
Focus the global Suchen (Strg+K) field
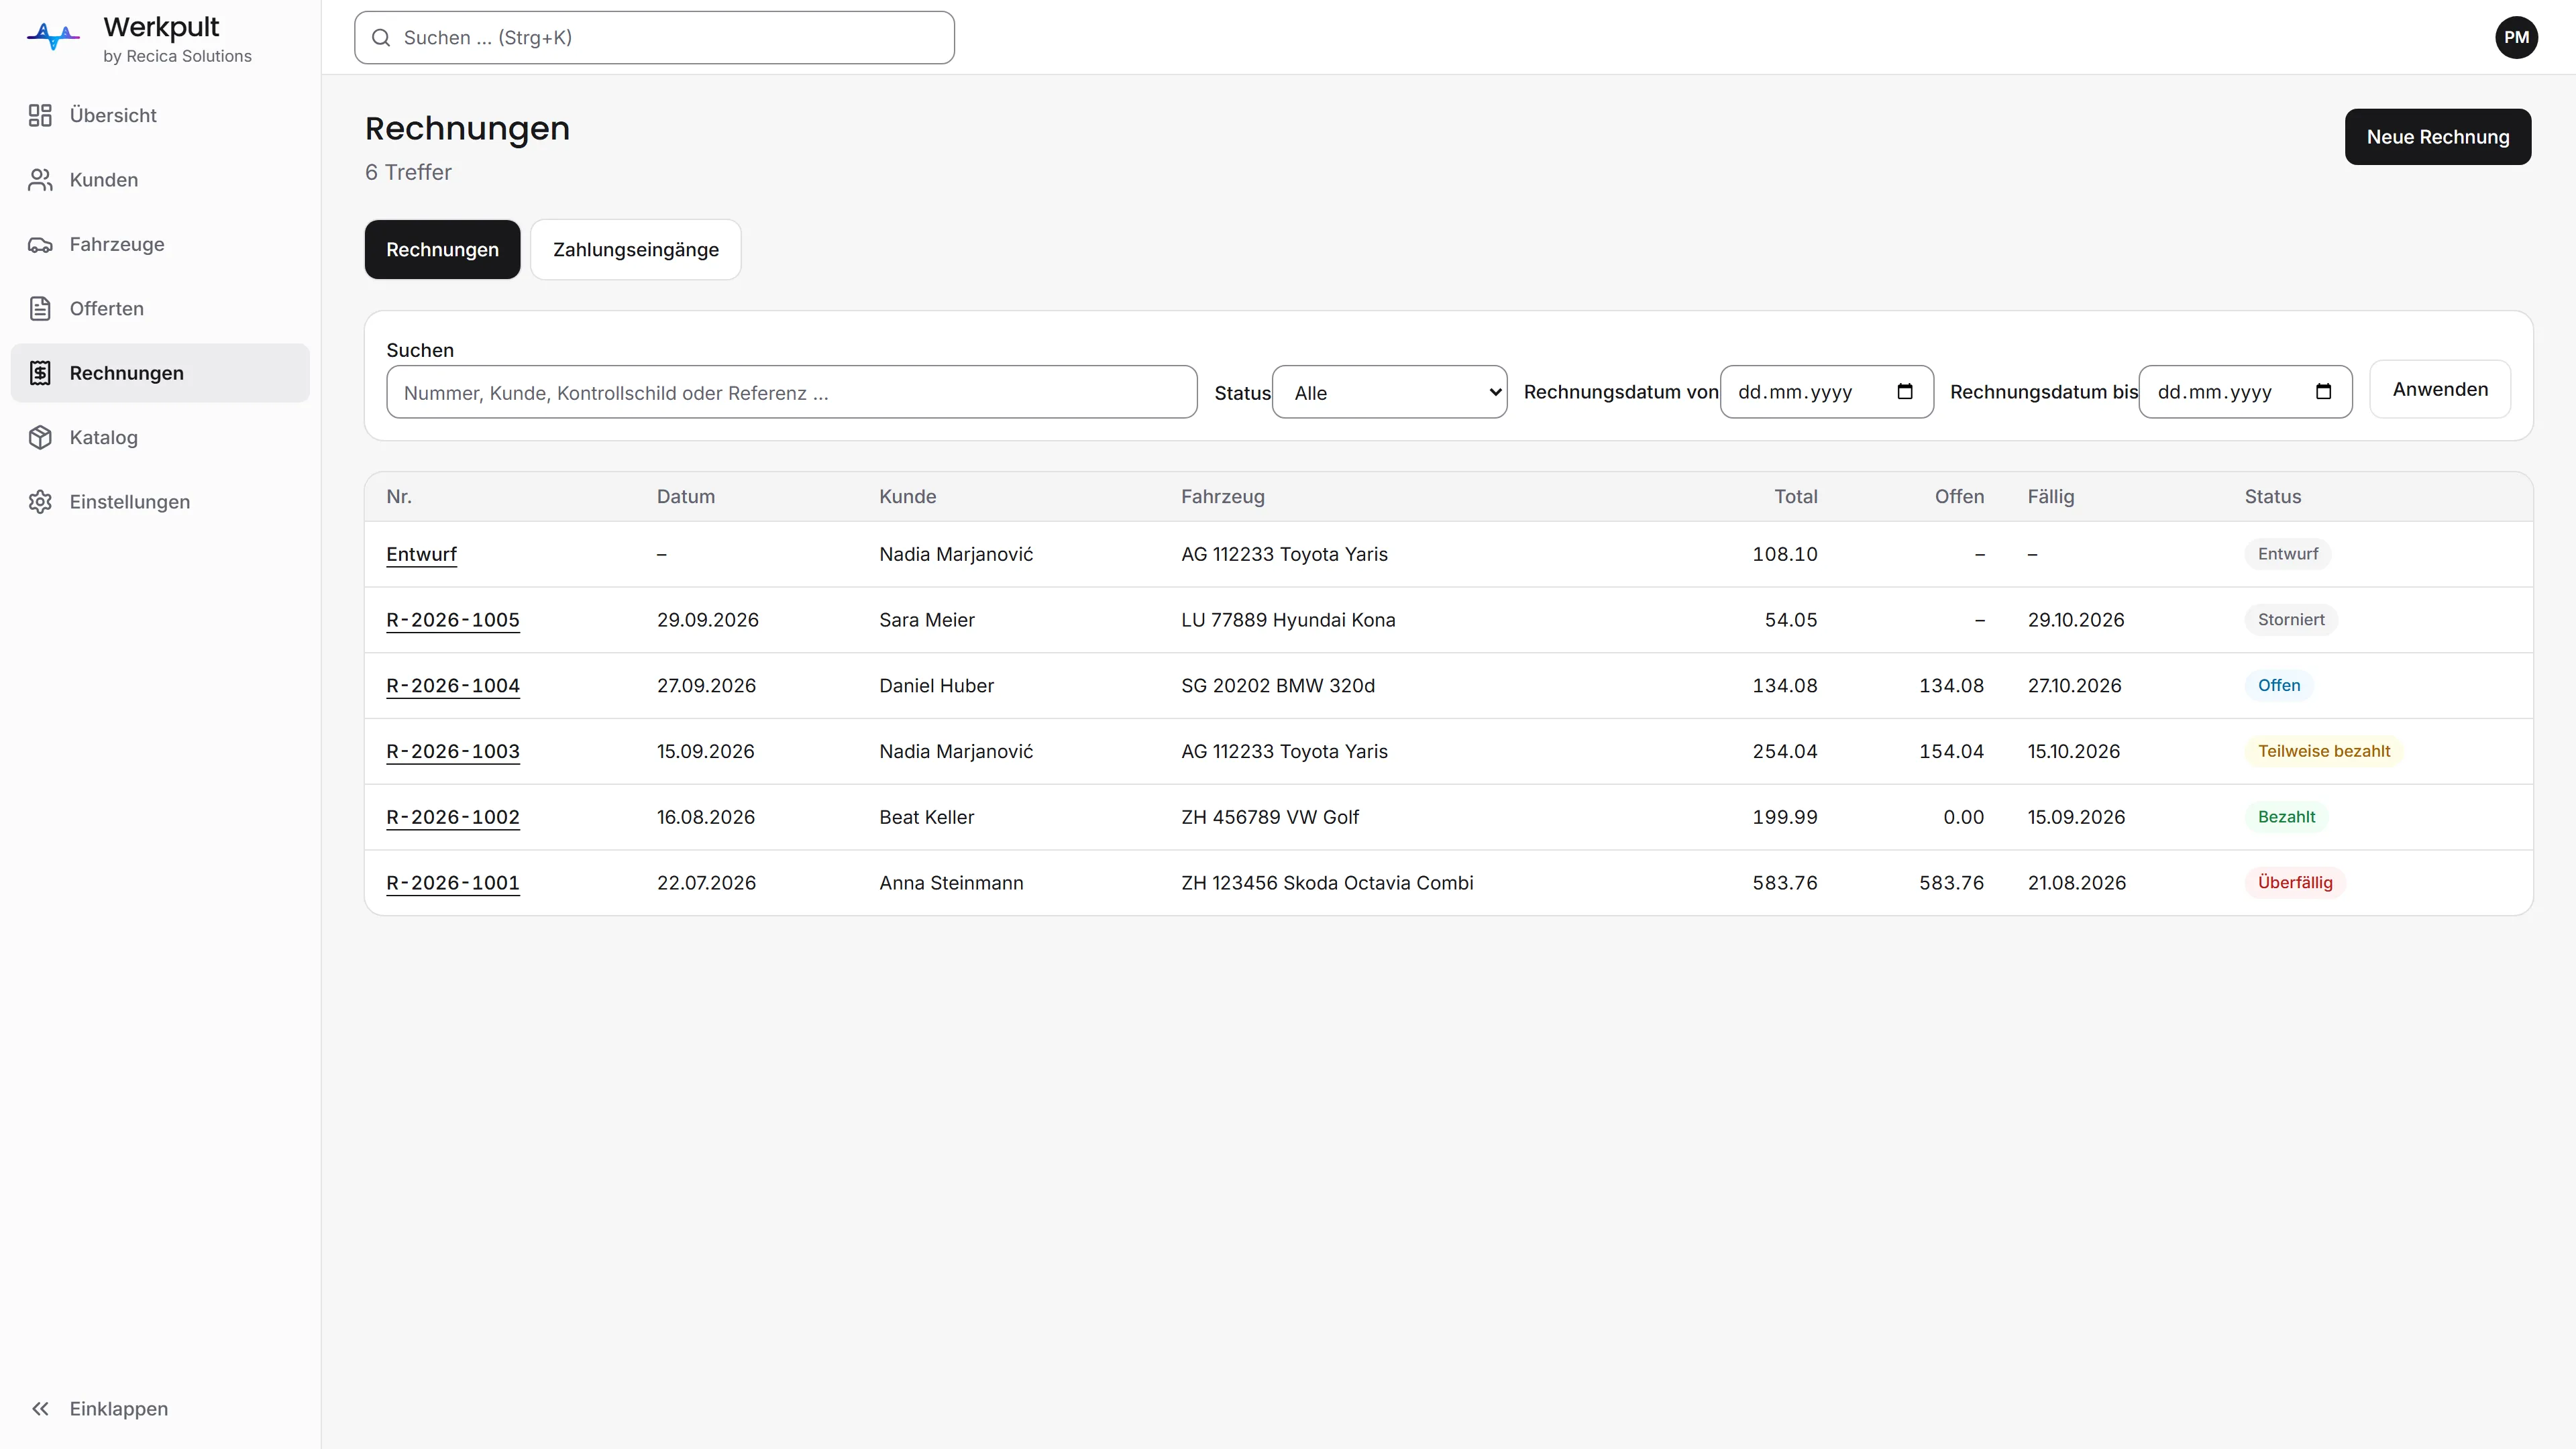654,38
